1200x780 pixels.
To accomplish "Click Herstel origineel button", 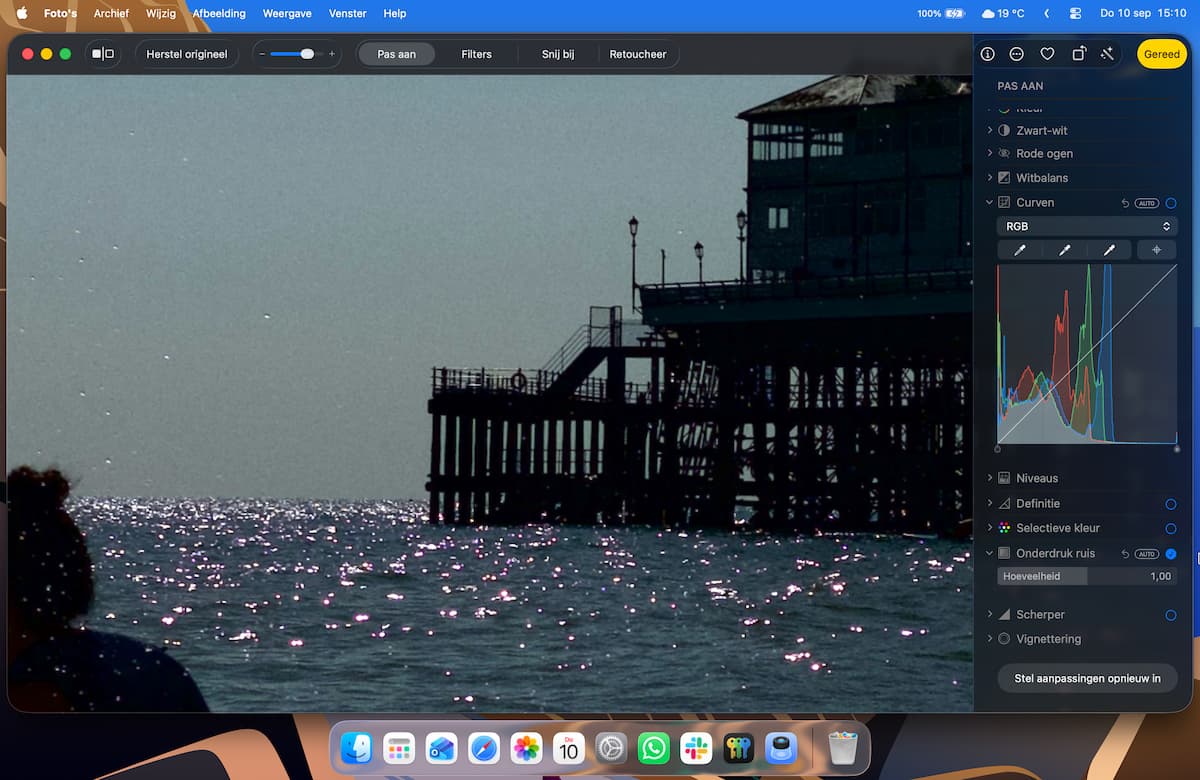I will point(187,54).
